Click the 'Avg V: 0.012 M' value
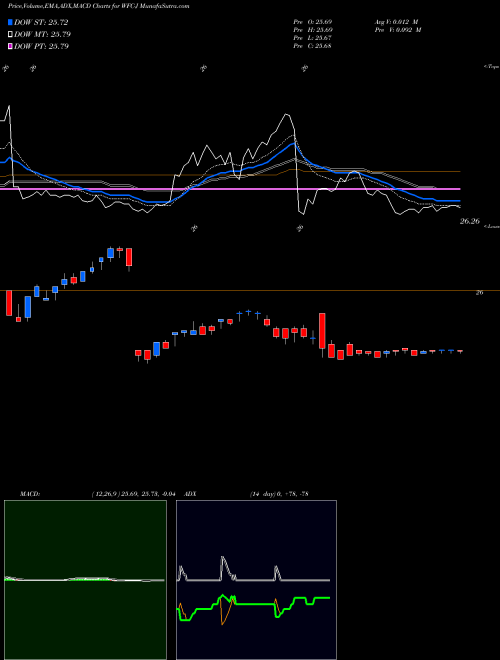The width and height of the screenshot is (500, 660). (397, 22)
